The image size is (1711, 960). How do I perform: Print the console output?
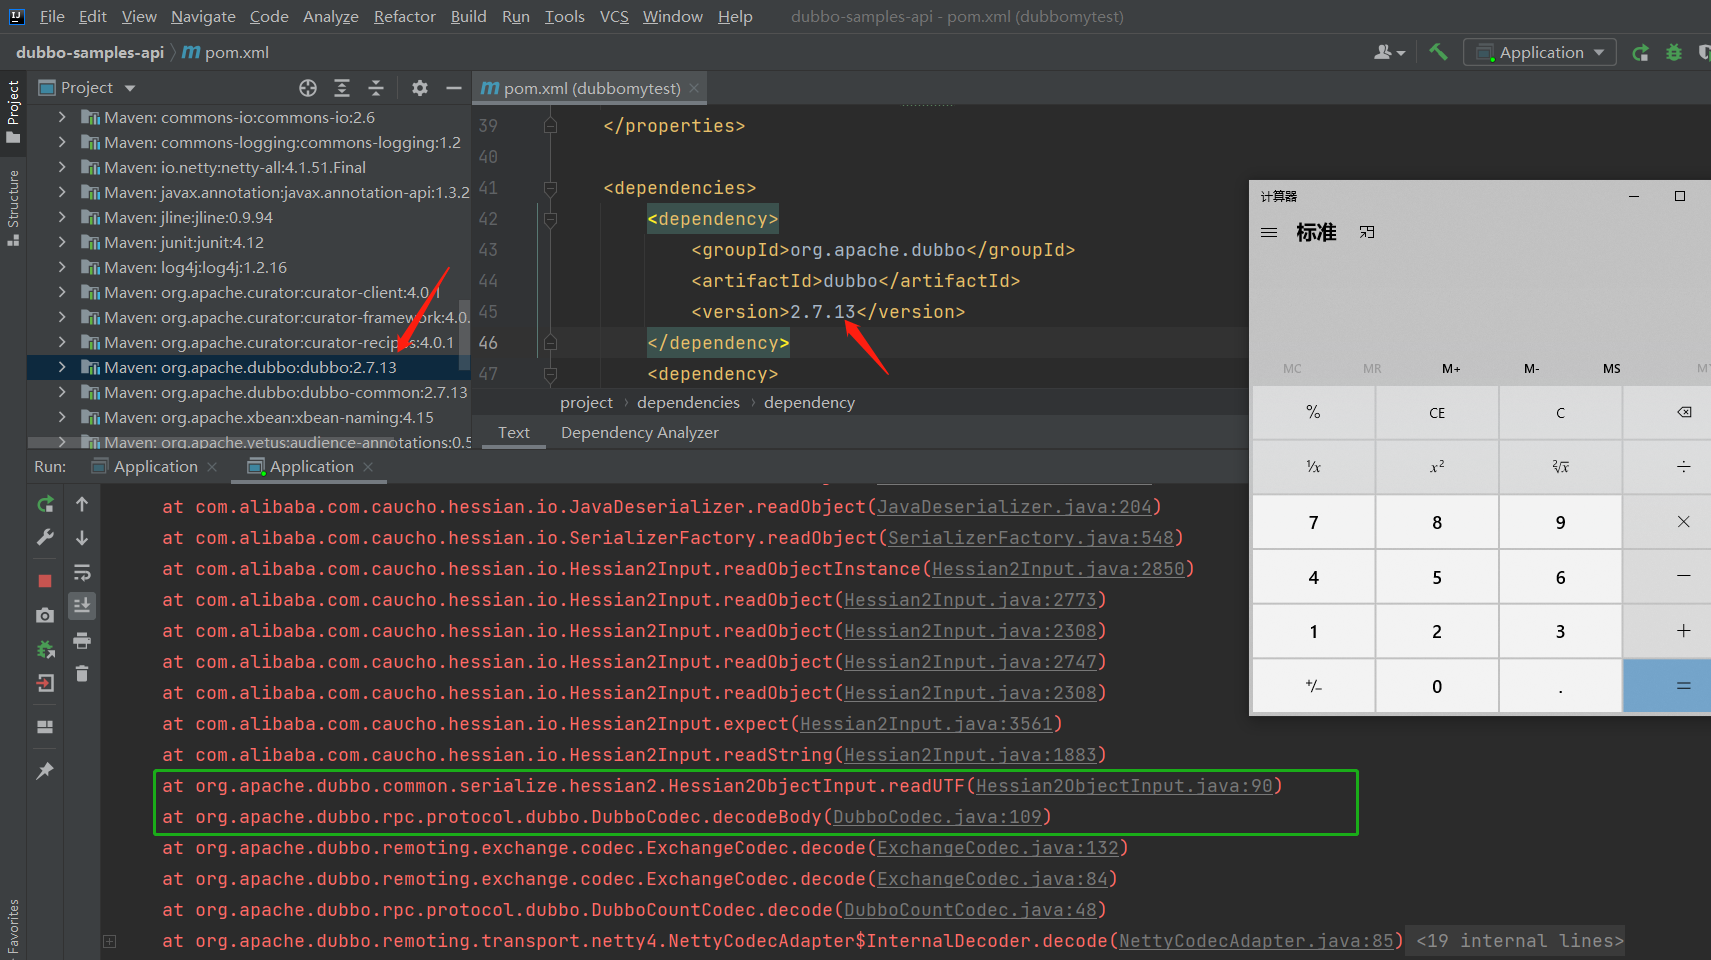click(82, 640)
